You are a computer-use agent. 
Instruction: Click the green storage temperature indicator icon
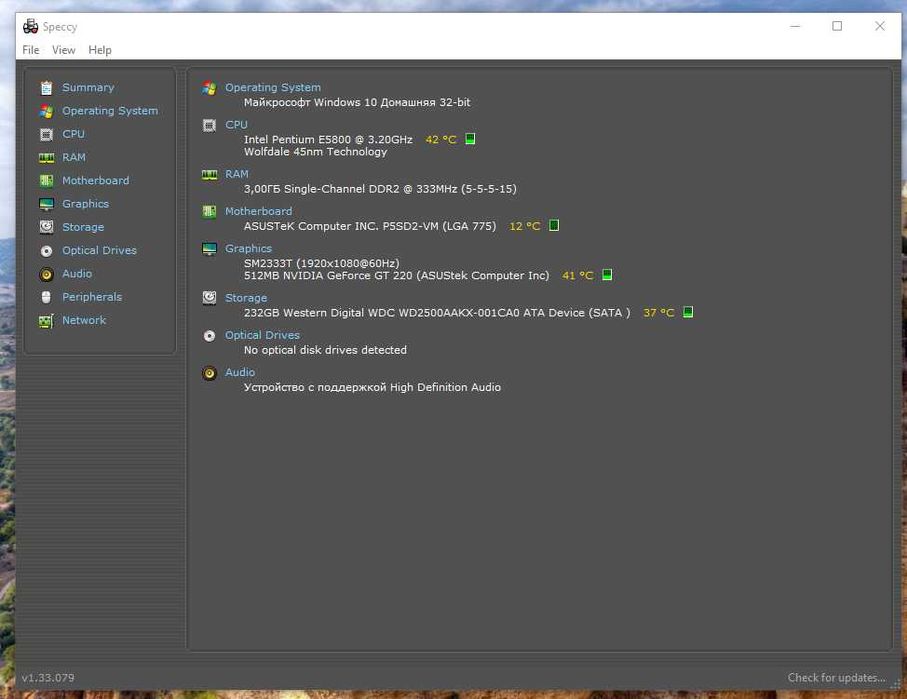click(x=688, y=312)
